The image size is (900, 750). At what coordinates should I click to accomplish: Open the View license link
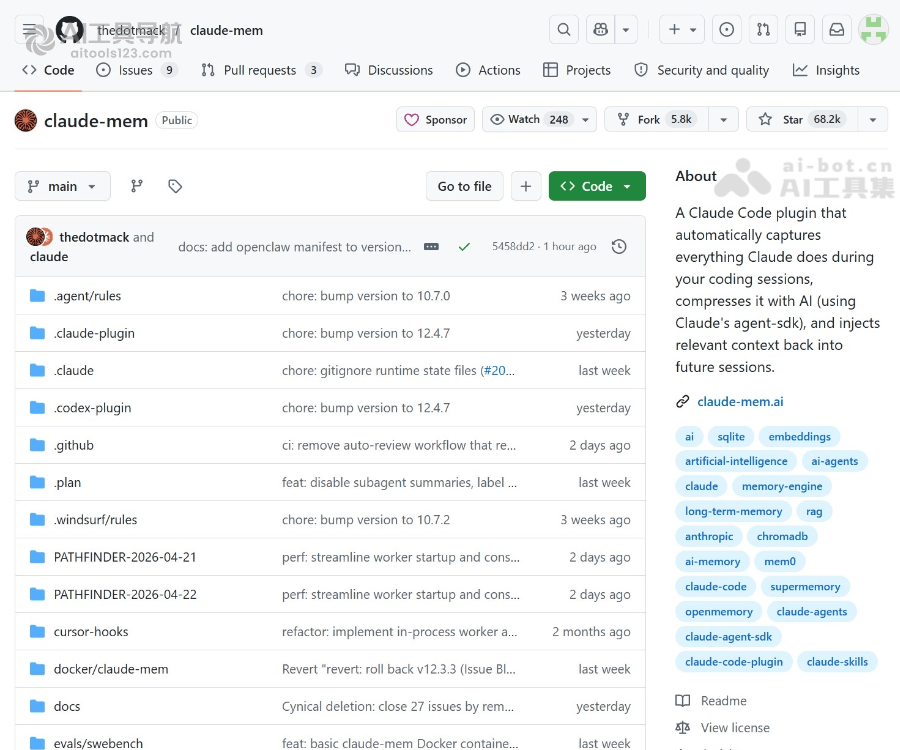(x=735, y=727)
